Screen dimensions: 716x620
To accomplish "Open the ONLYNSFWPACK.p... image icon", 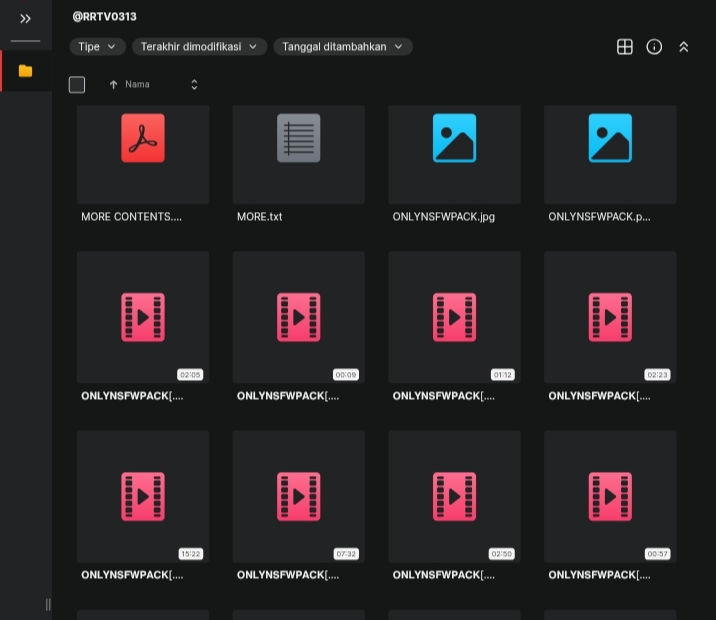I will click(610, 138).
